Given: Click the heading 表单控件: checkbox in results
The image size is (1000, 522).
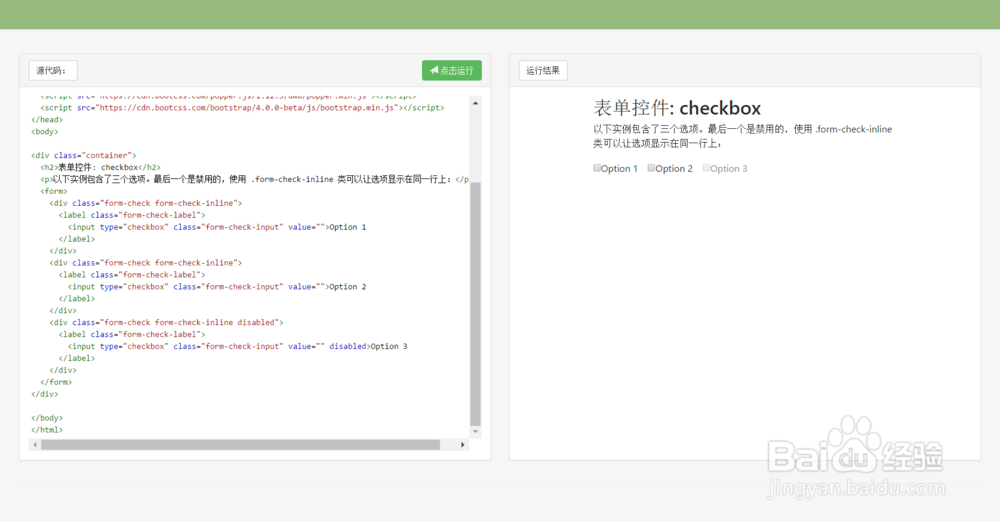Looking at the screenshot, I should 677,108.
